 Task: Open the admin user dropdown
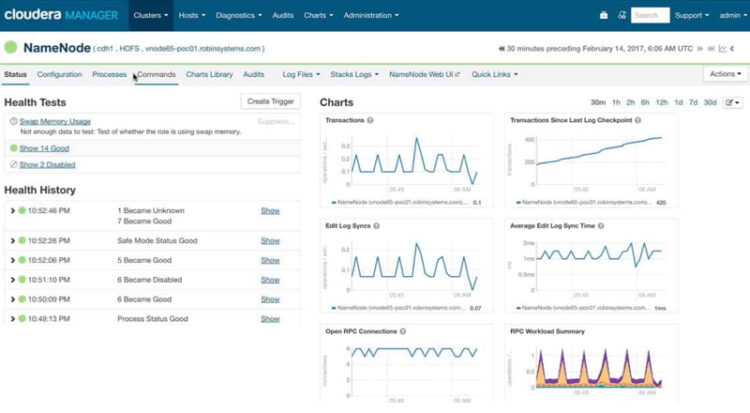click(733, 15)
